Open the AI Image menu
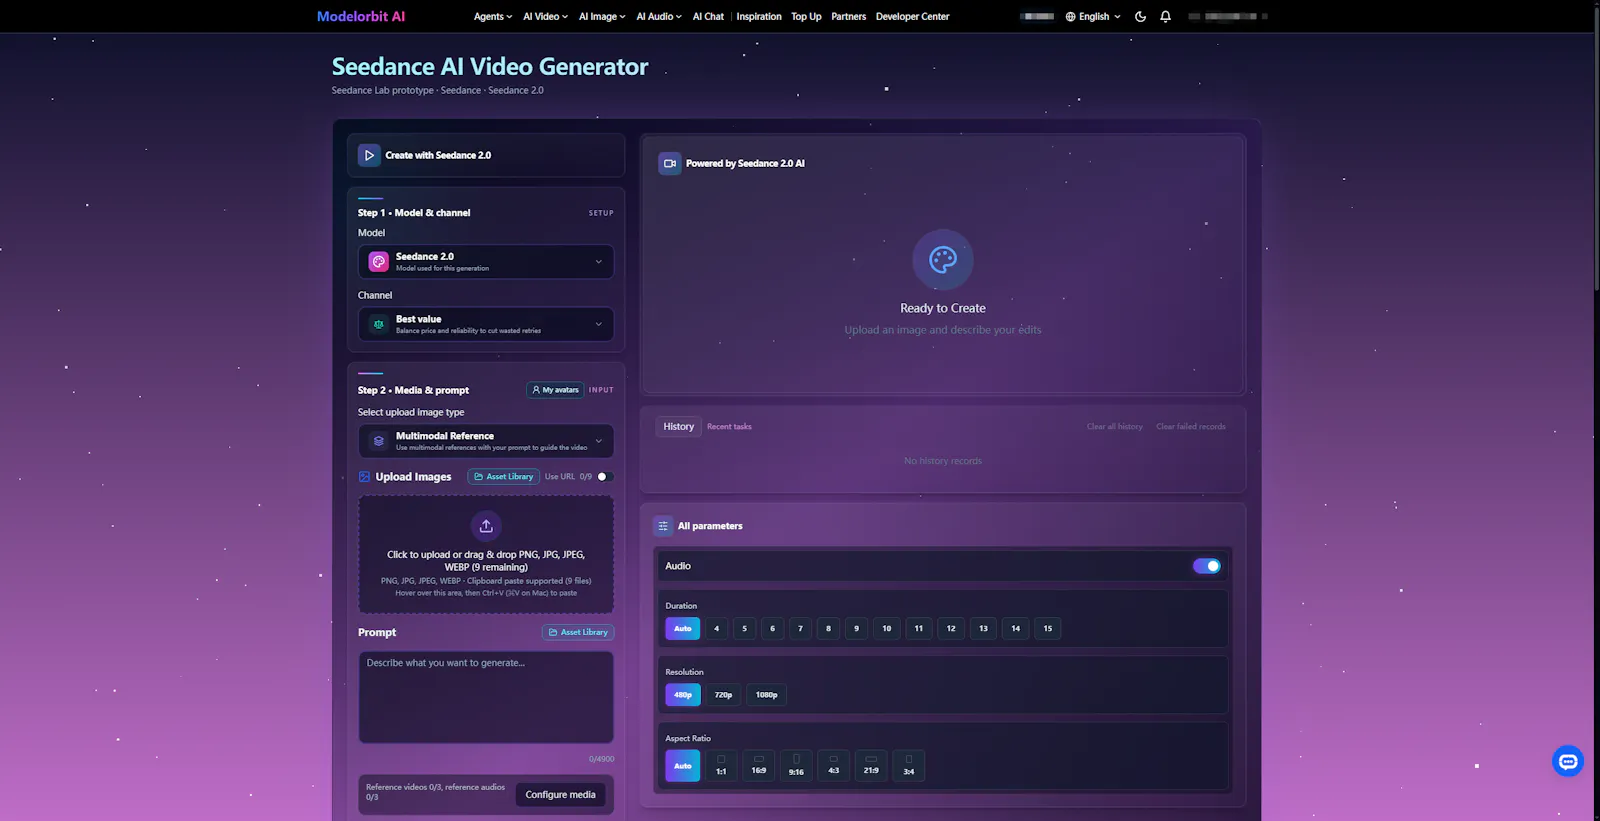The height and width of the screenshot is (821, 1600). tap(602, 16)
